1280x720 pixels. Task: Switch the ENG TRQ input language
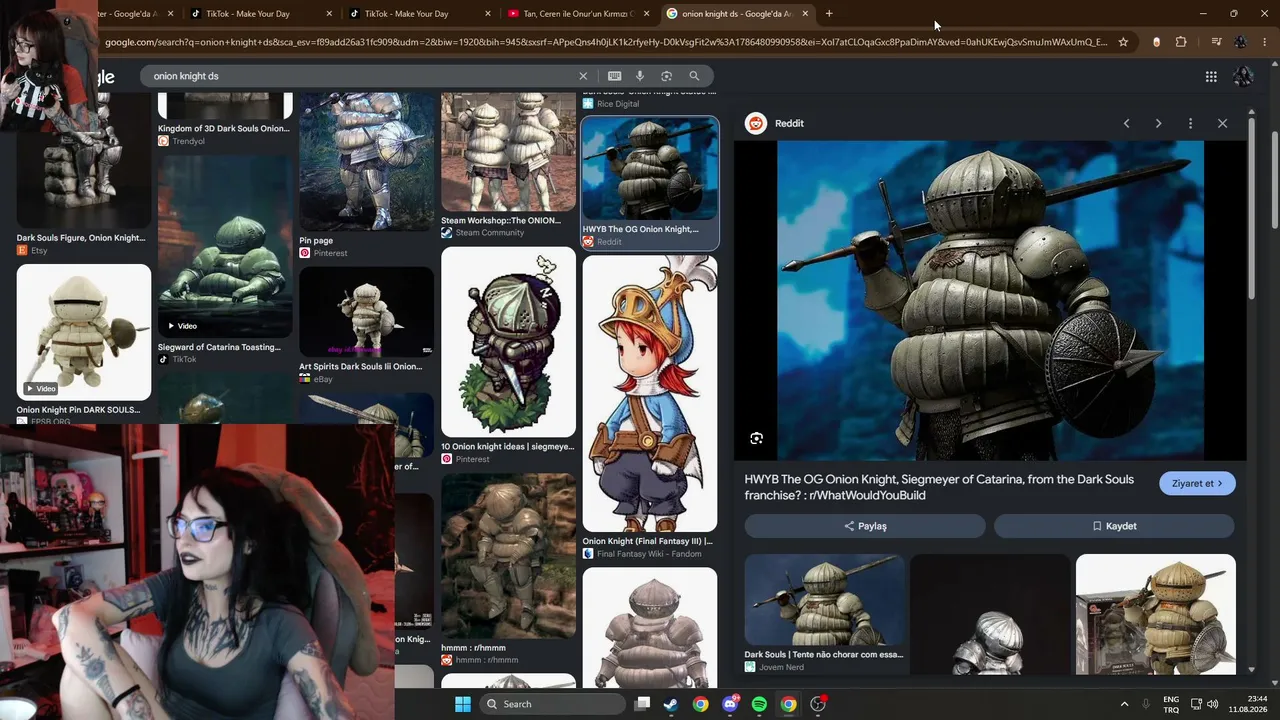(1171, 704)
